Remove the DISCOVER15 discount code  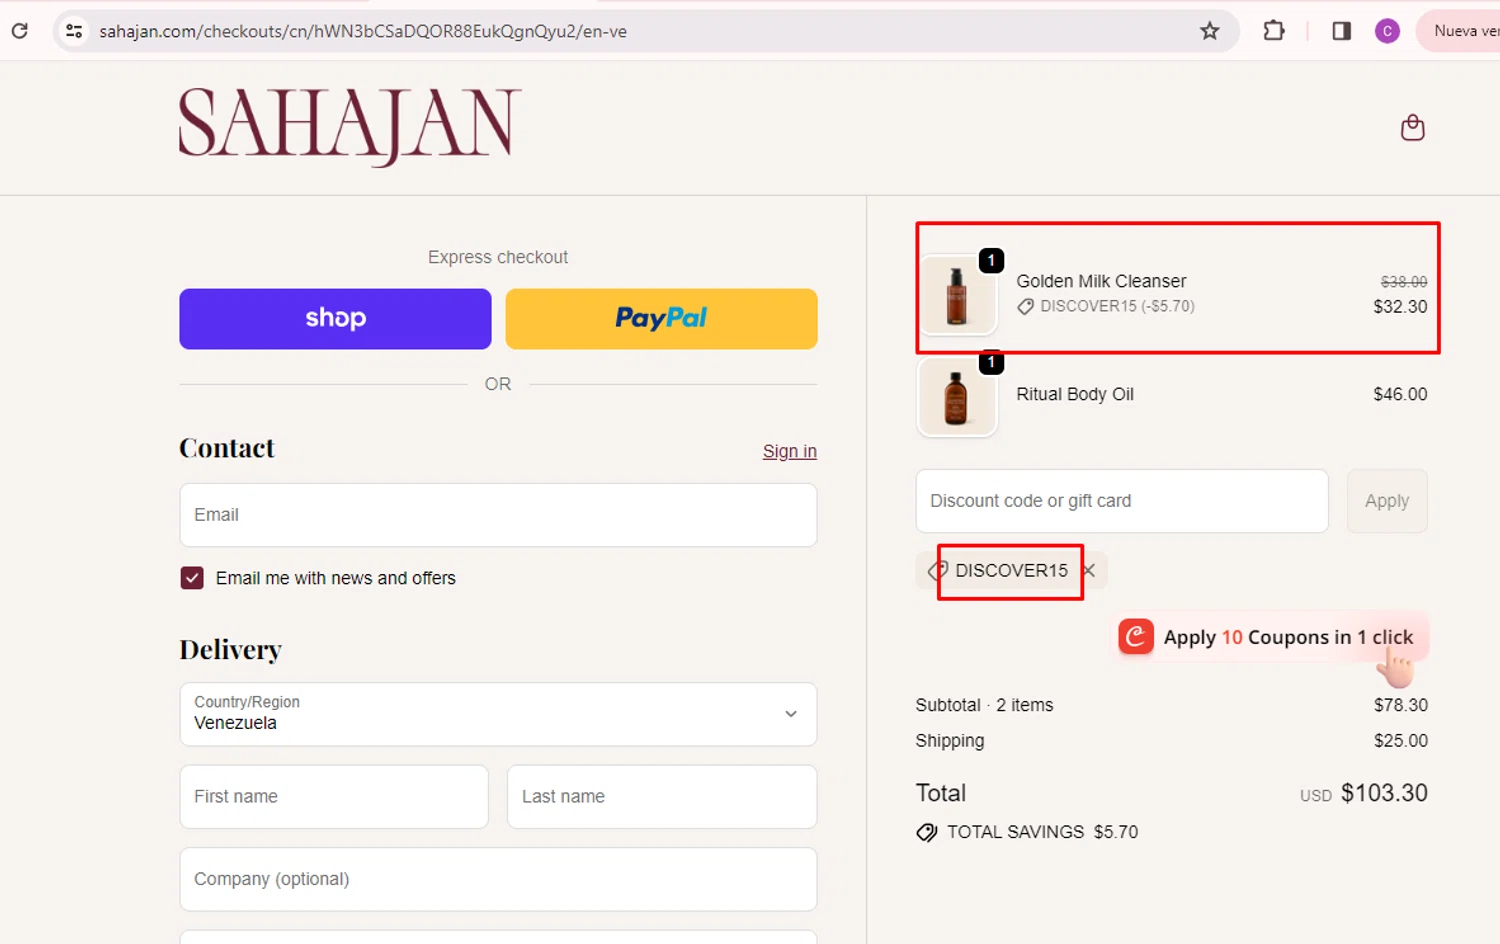click(1090, 571)
